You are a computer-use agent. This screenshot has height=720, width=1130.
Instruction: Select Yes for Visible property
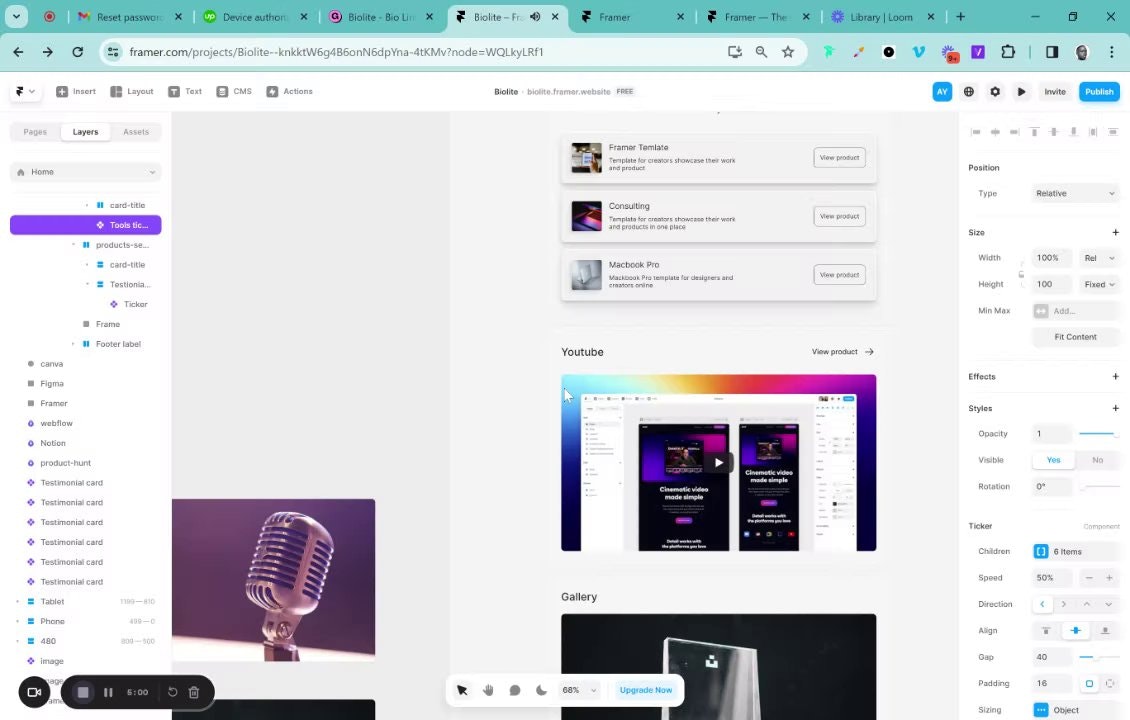pos(1053,459)
